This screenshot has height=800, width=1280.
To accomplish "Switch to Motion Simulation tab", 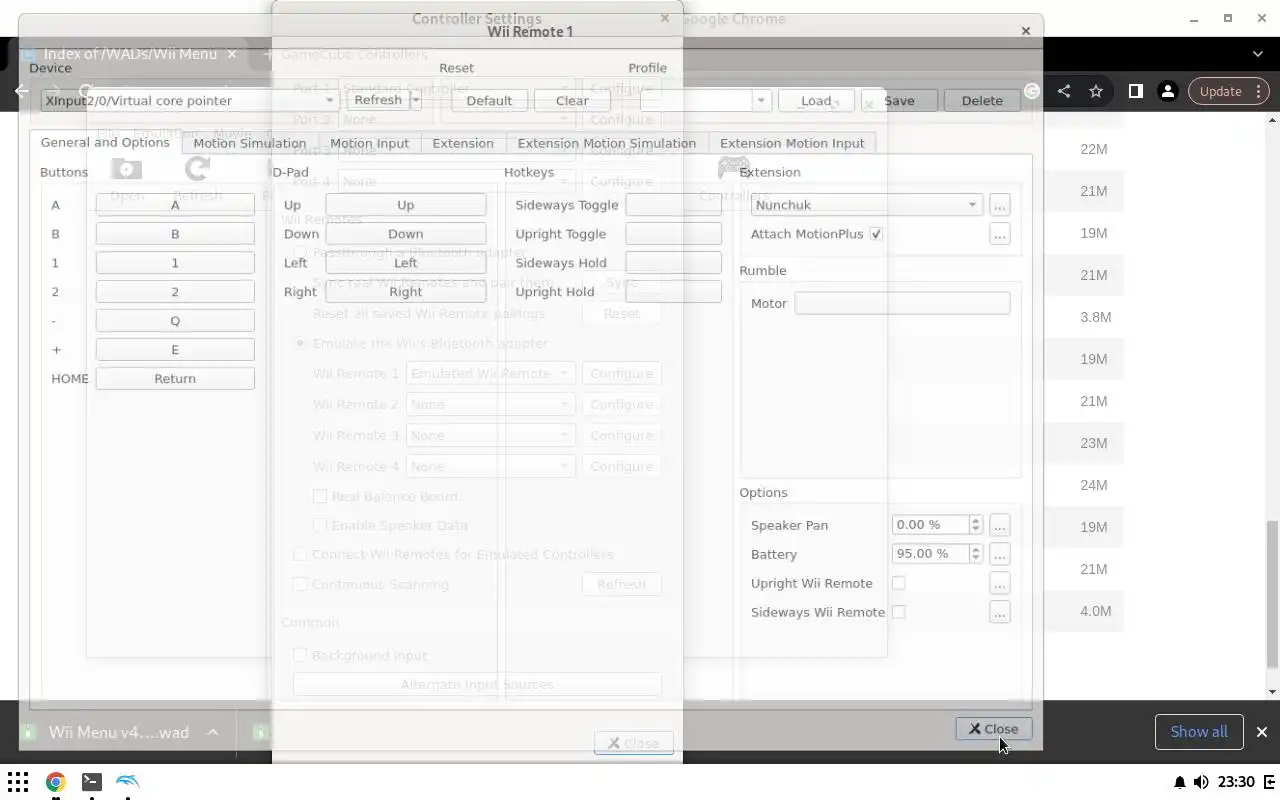I will tap(250, 143).
